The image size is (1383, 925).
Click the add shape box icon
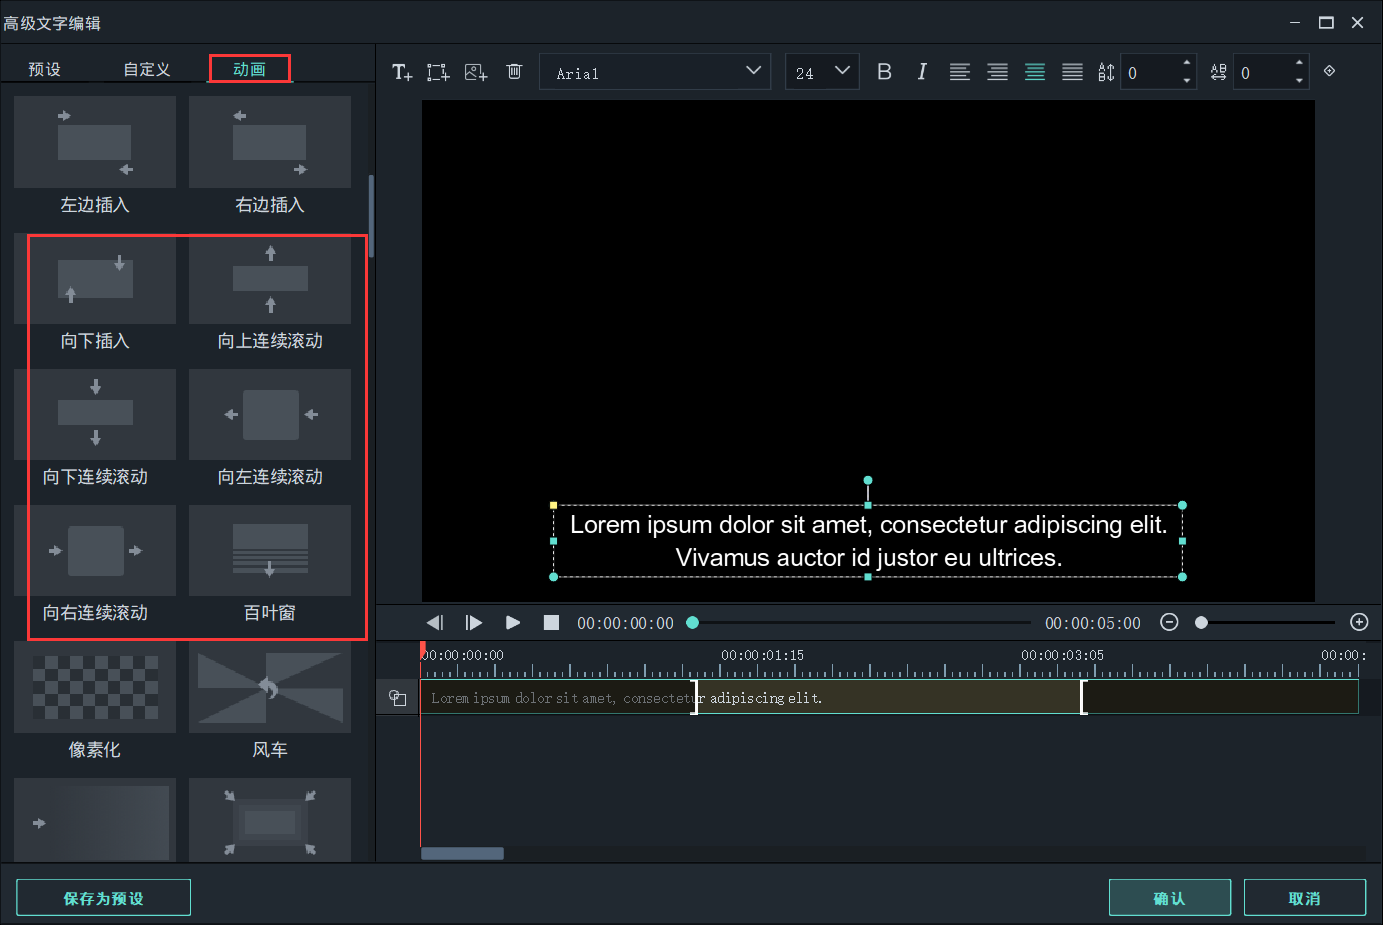(x=438, y=72)
